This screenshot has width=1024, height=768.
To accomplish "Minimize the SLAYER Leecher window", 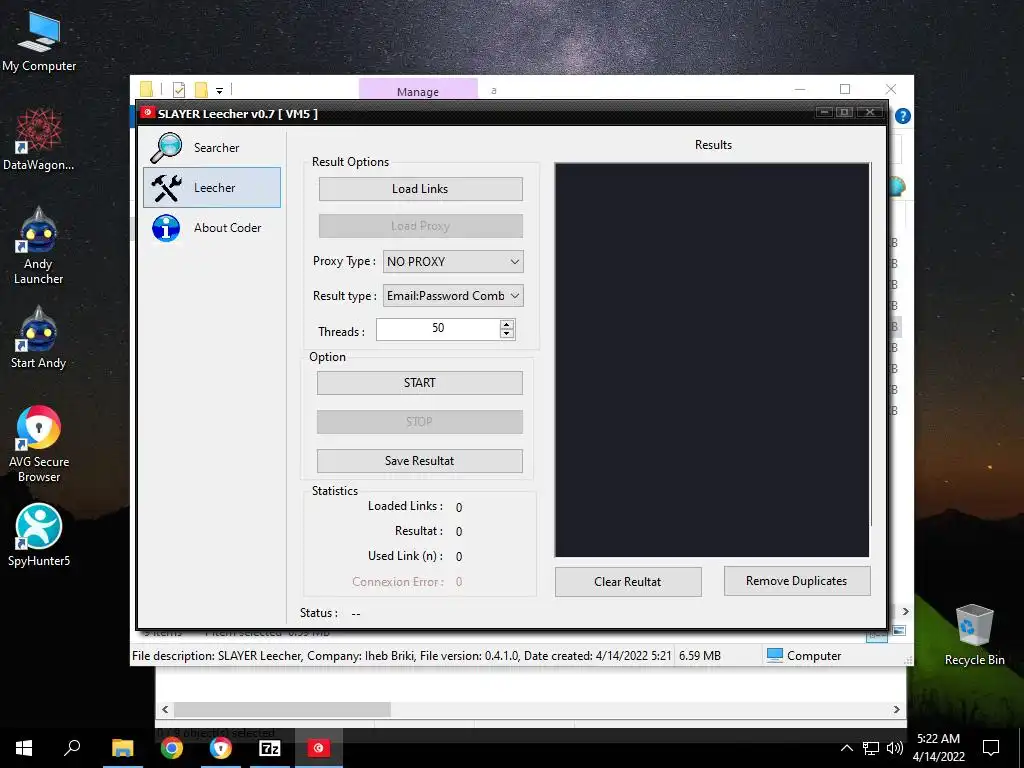I will pos(825,112).
